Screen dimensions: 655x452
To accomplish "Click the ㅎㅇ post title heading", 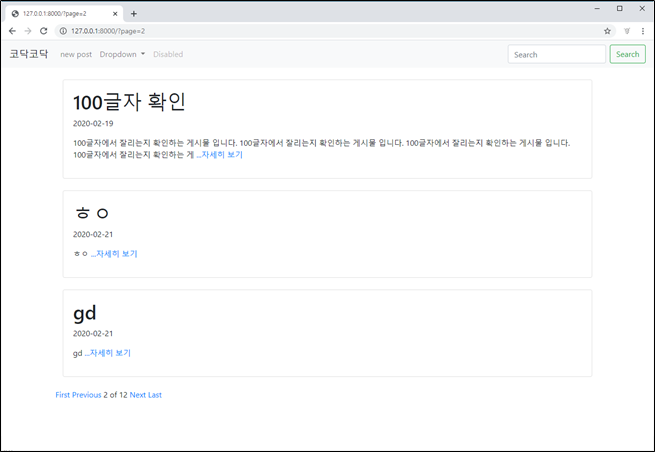I will 92,213.
